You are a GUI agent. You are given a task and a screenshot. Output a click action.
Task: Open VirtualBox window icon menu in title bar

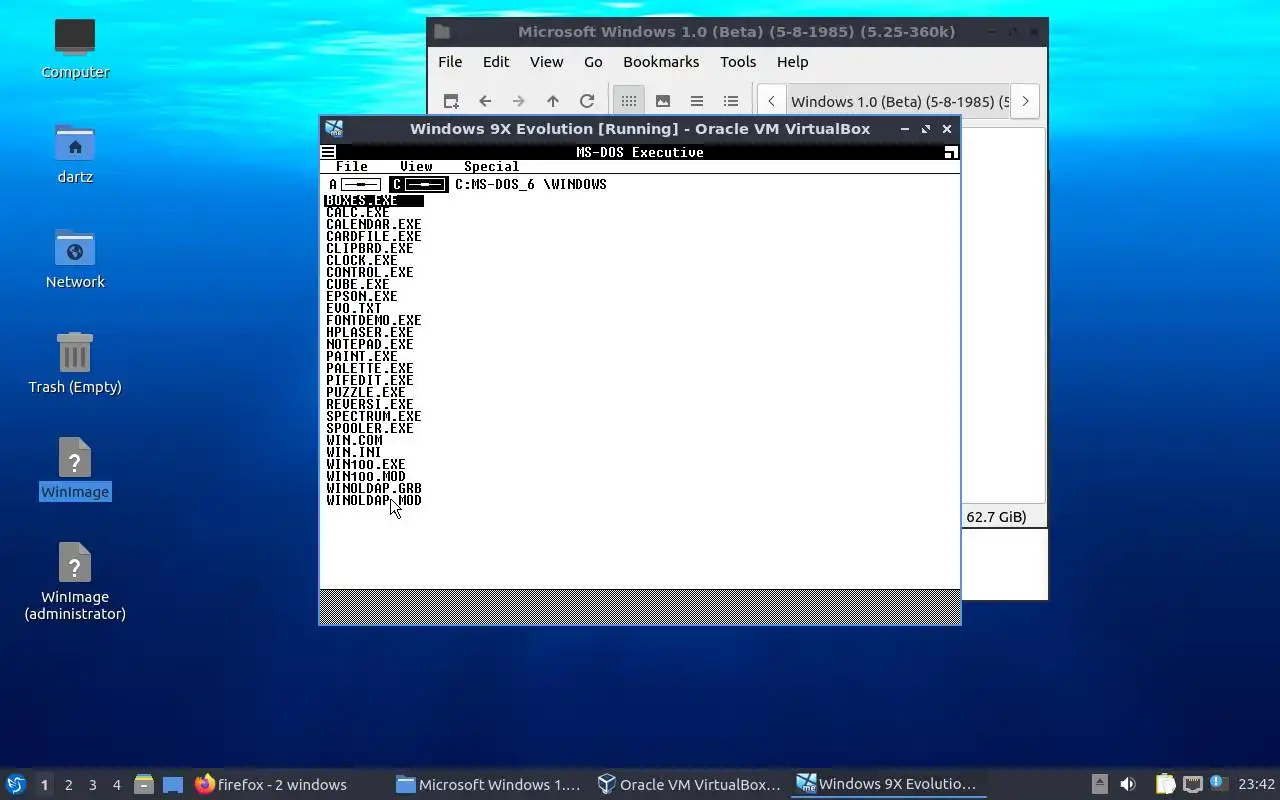coord(334,129)
